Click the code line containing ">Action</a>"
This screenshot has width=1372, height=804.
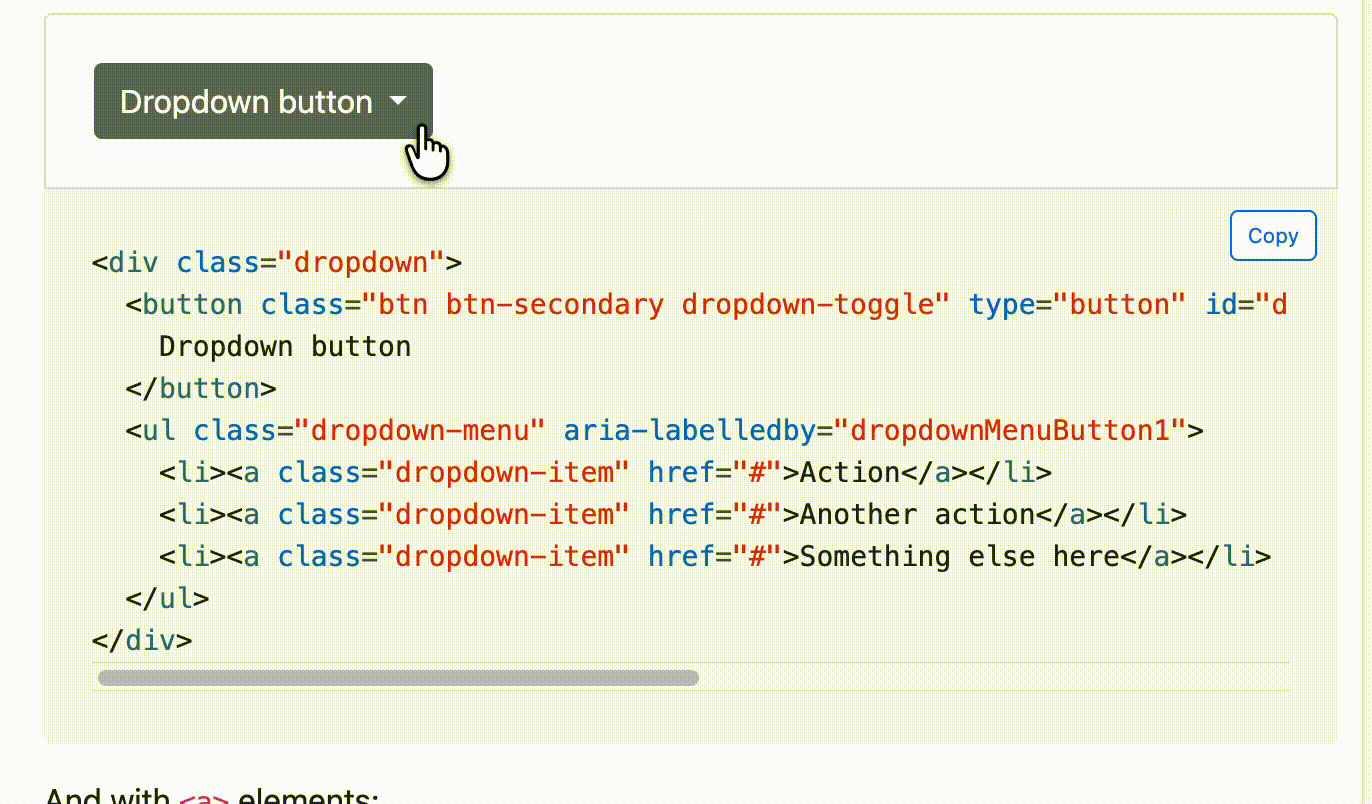click(605, 473)
